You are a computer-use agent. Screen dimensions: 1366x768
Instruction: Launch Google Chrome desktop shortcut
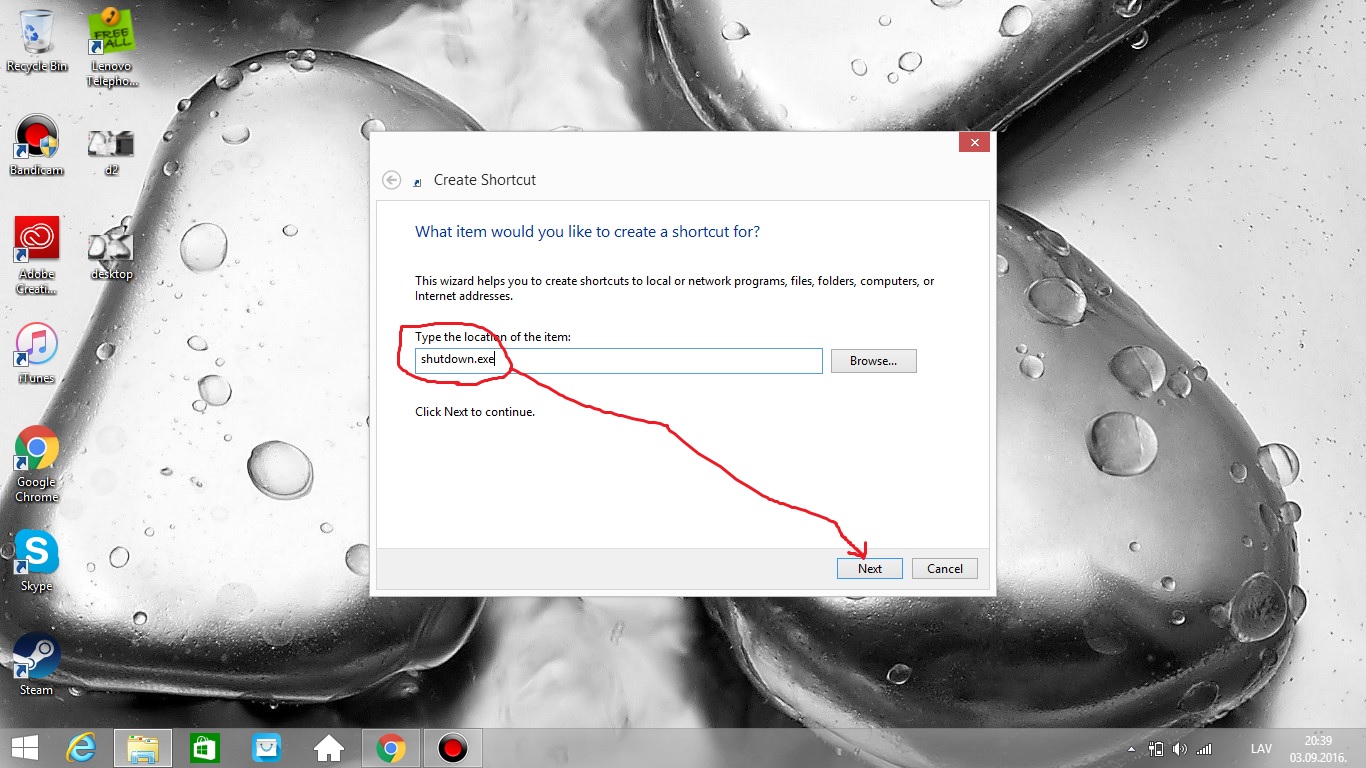(37, 464)
